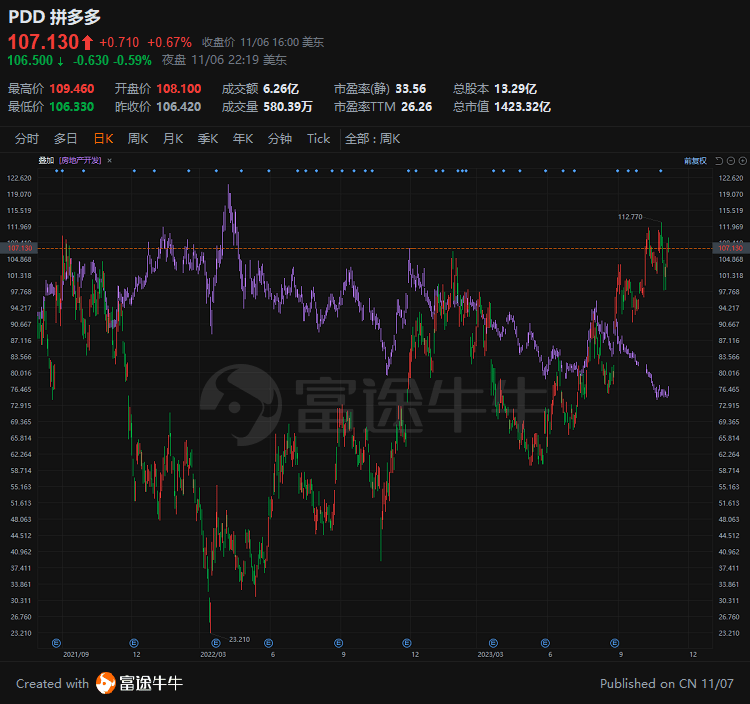Screen dimensions: 750x704
Task: Click the 开盘价 value 108.100
Action: [x=179, y=89]
